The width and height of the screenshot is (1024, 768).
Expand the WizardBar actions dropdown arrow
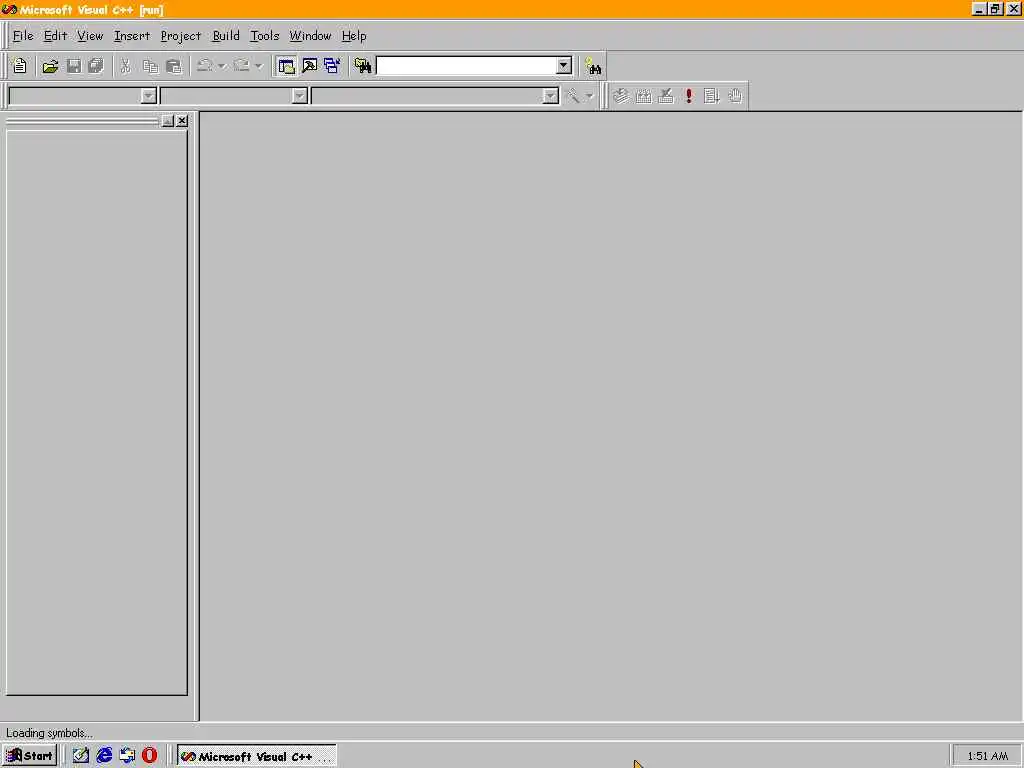pos(589,97)
